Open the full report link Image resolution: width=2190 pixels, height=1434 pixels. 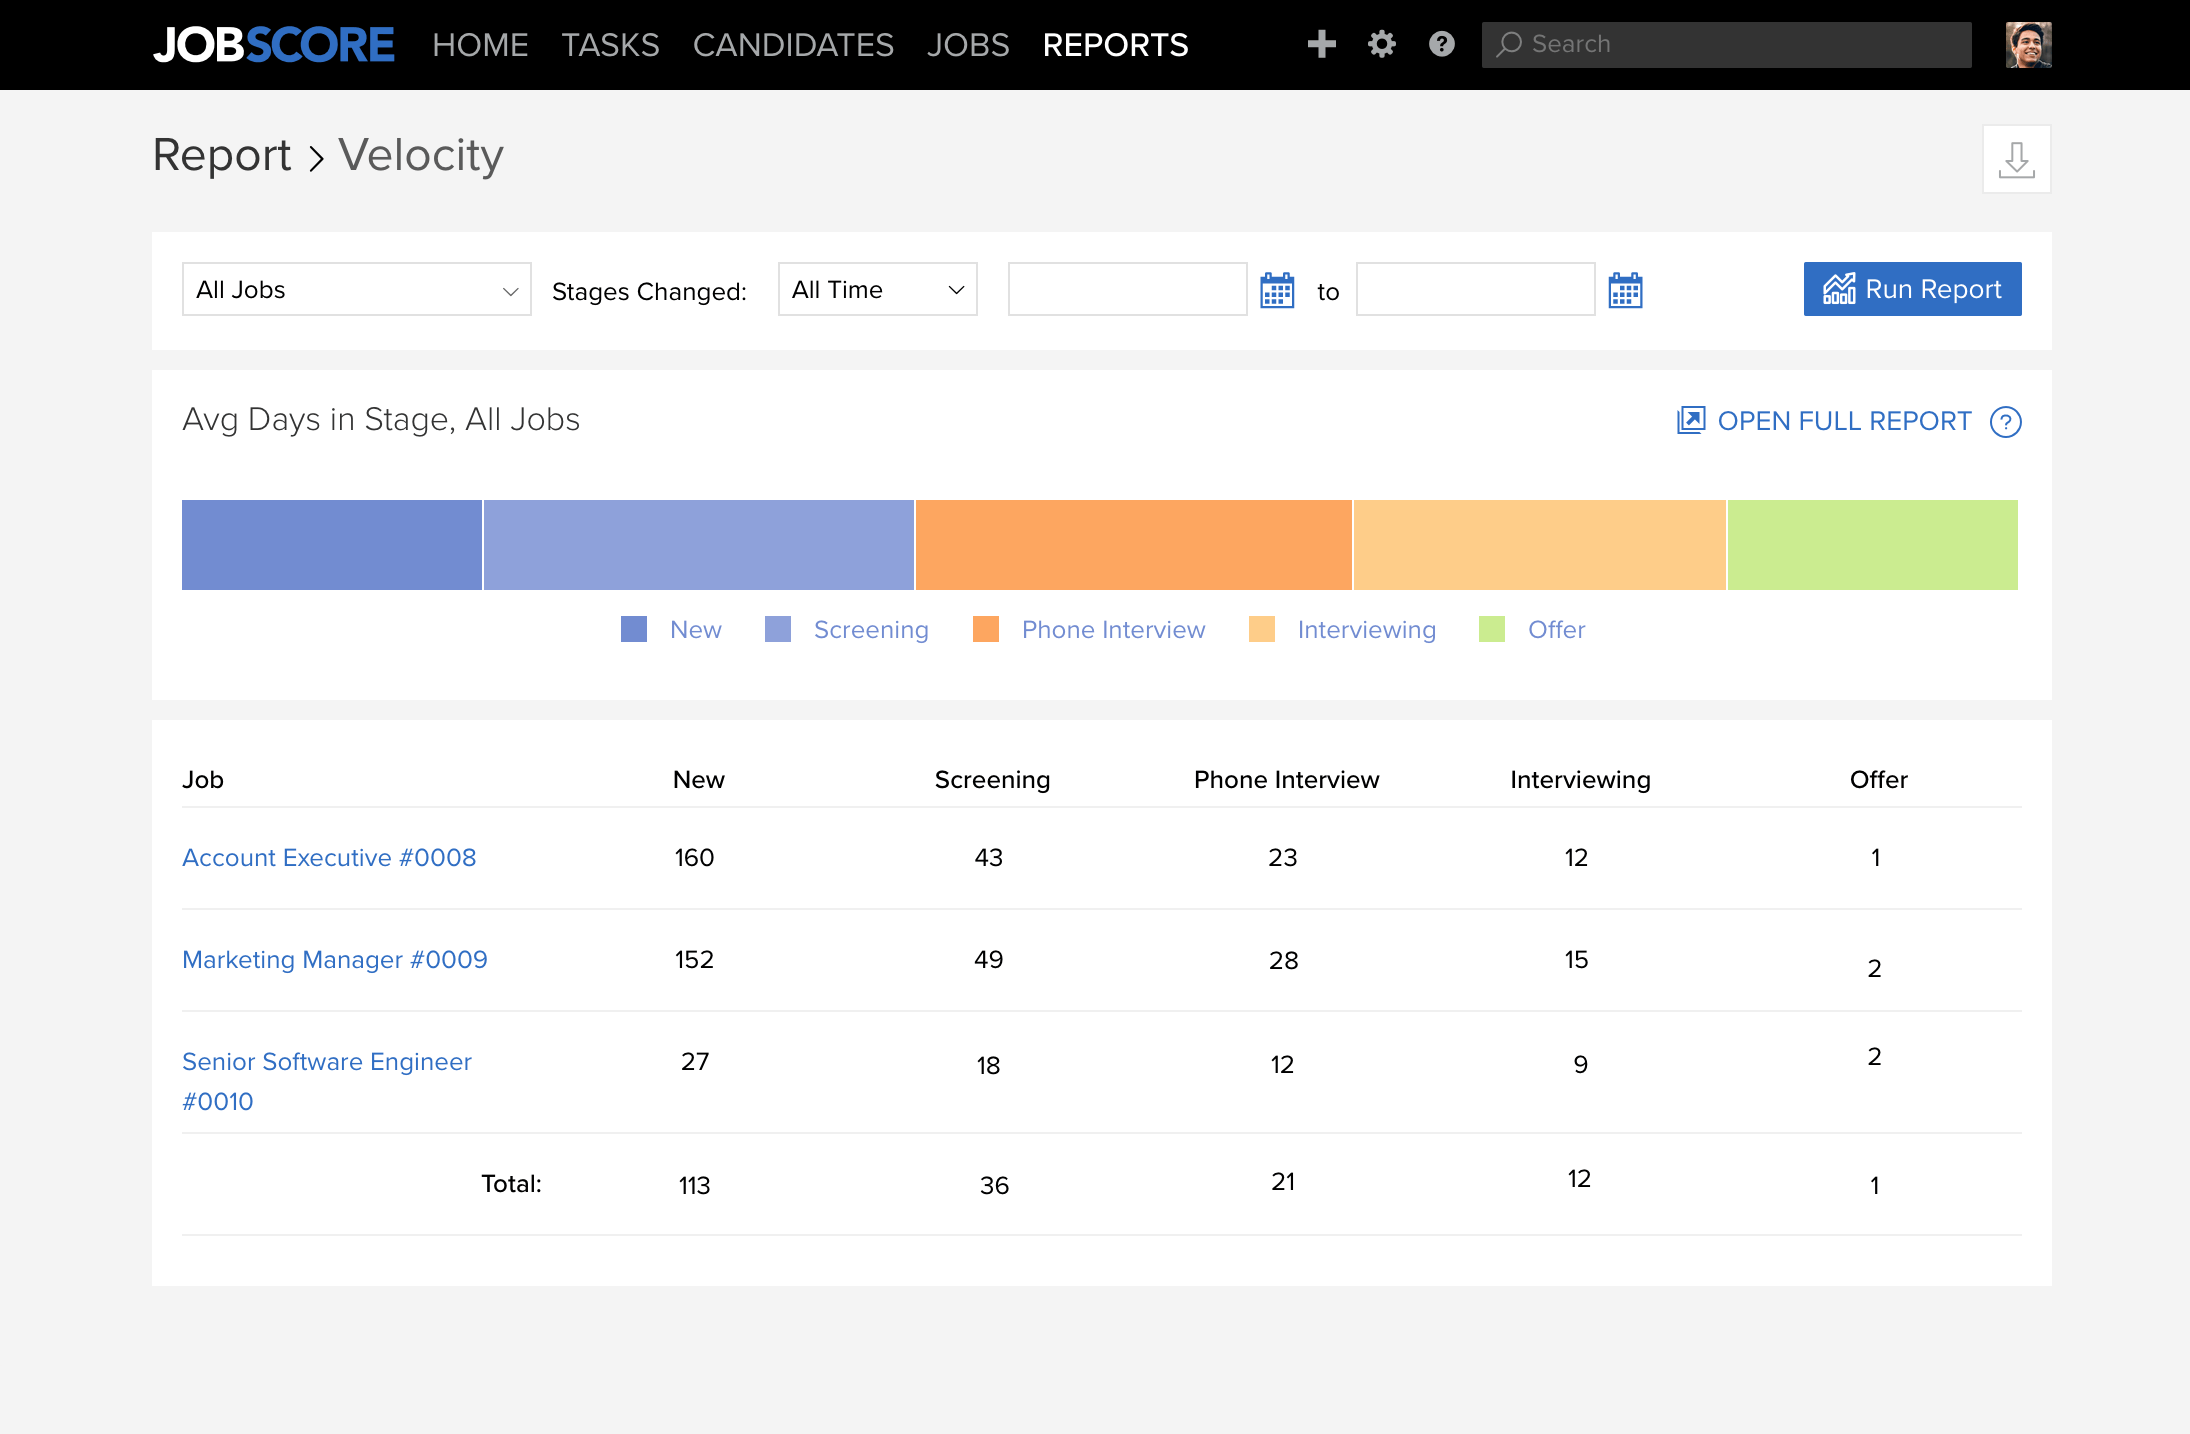pyautogui.click(x=1824, y=421)
